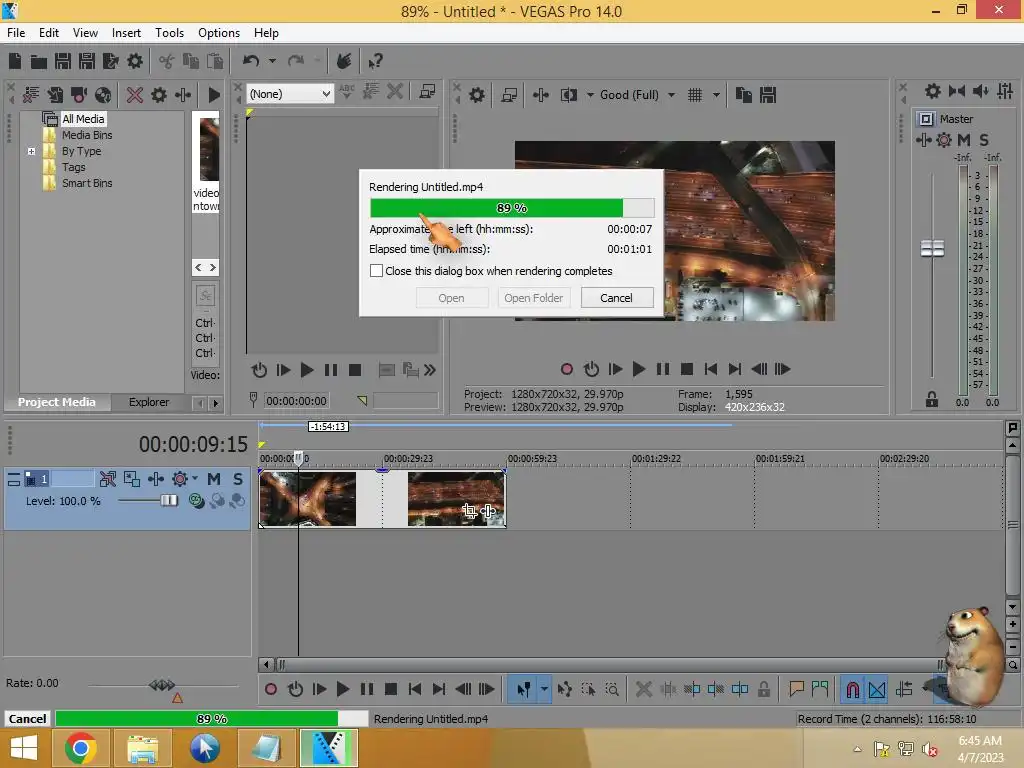Click the Get Media from web globe icon
Viewport: 1024px width, 768px height.
click(x=103, y=95)
